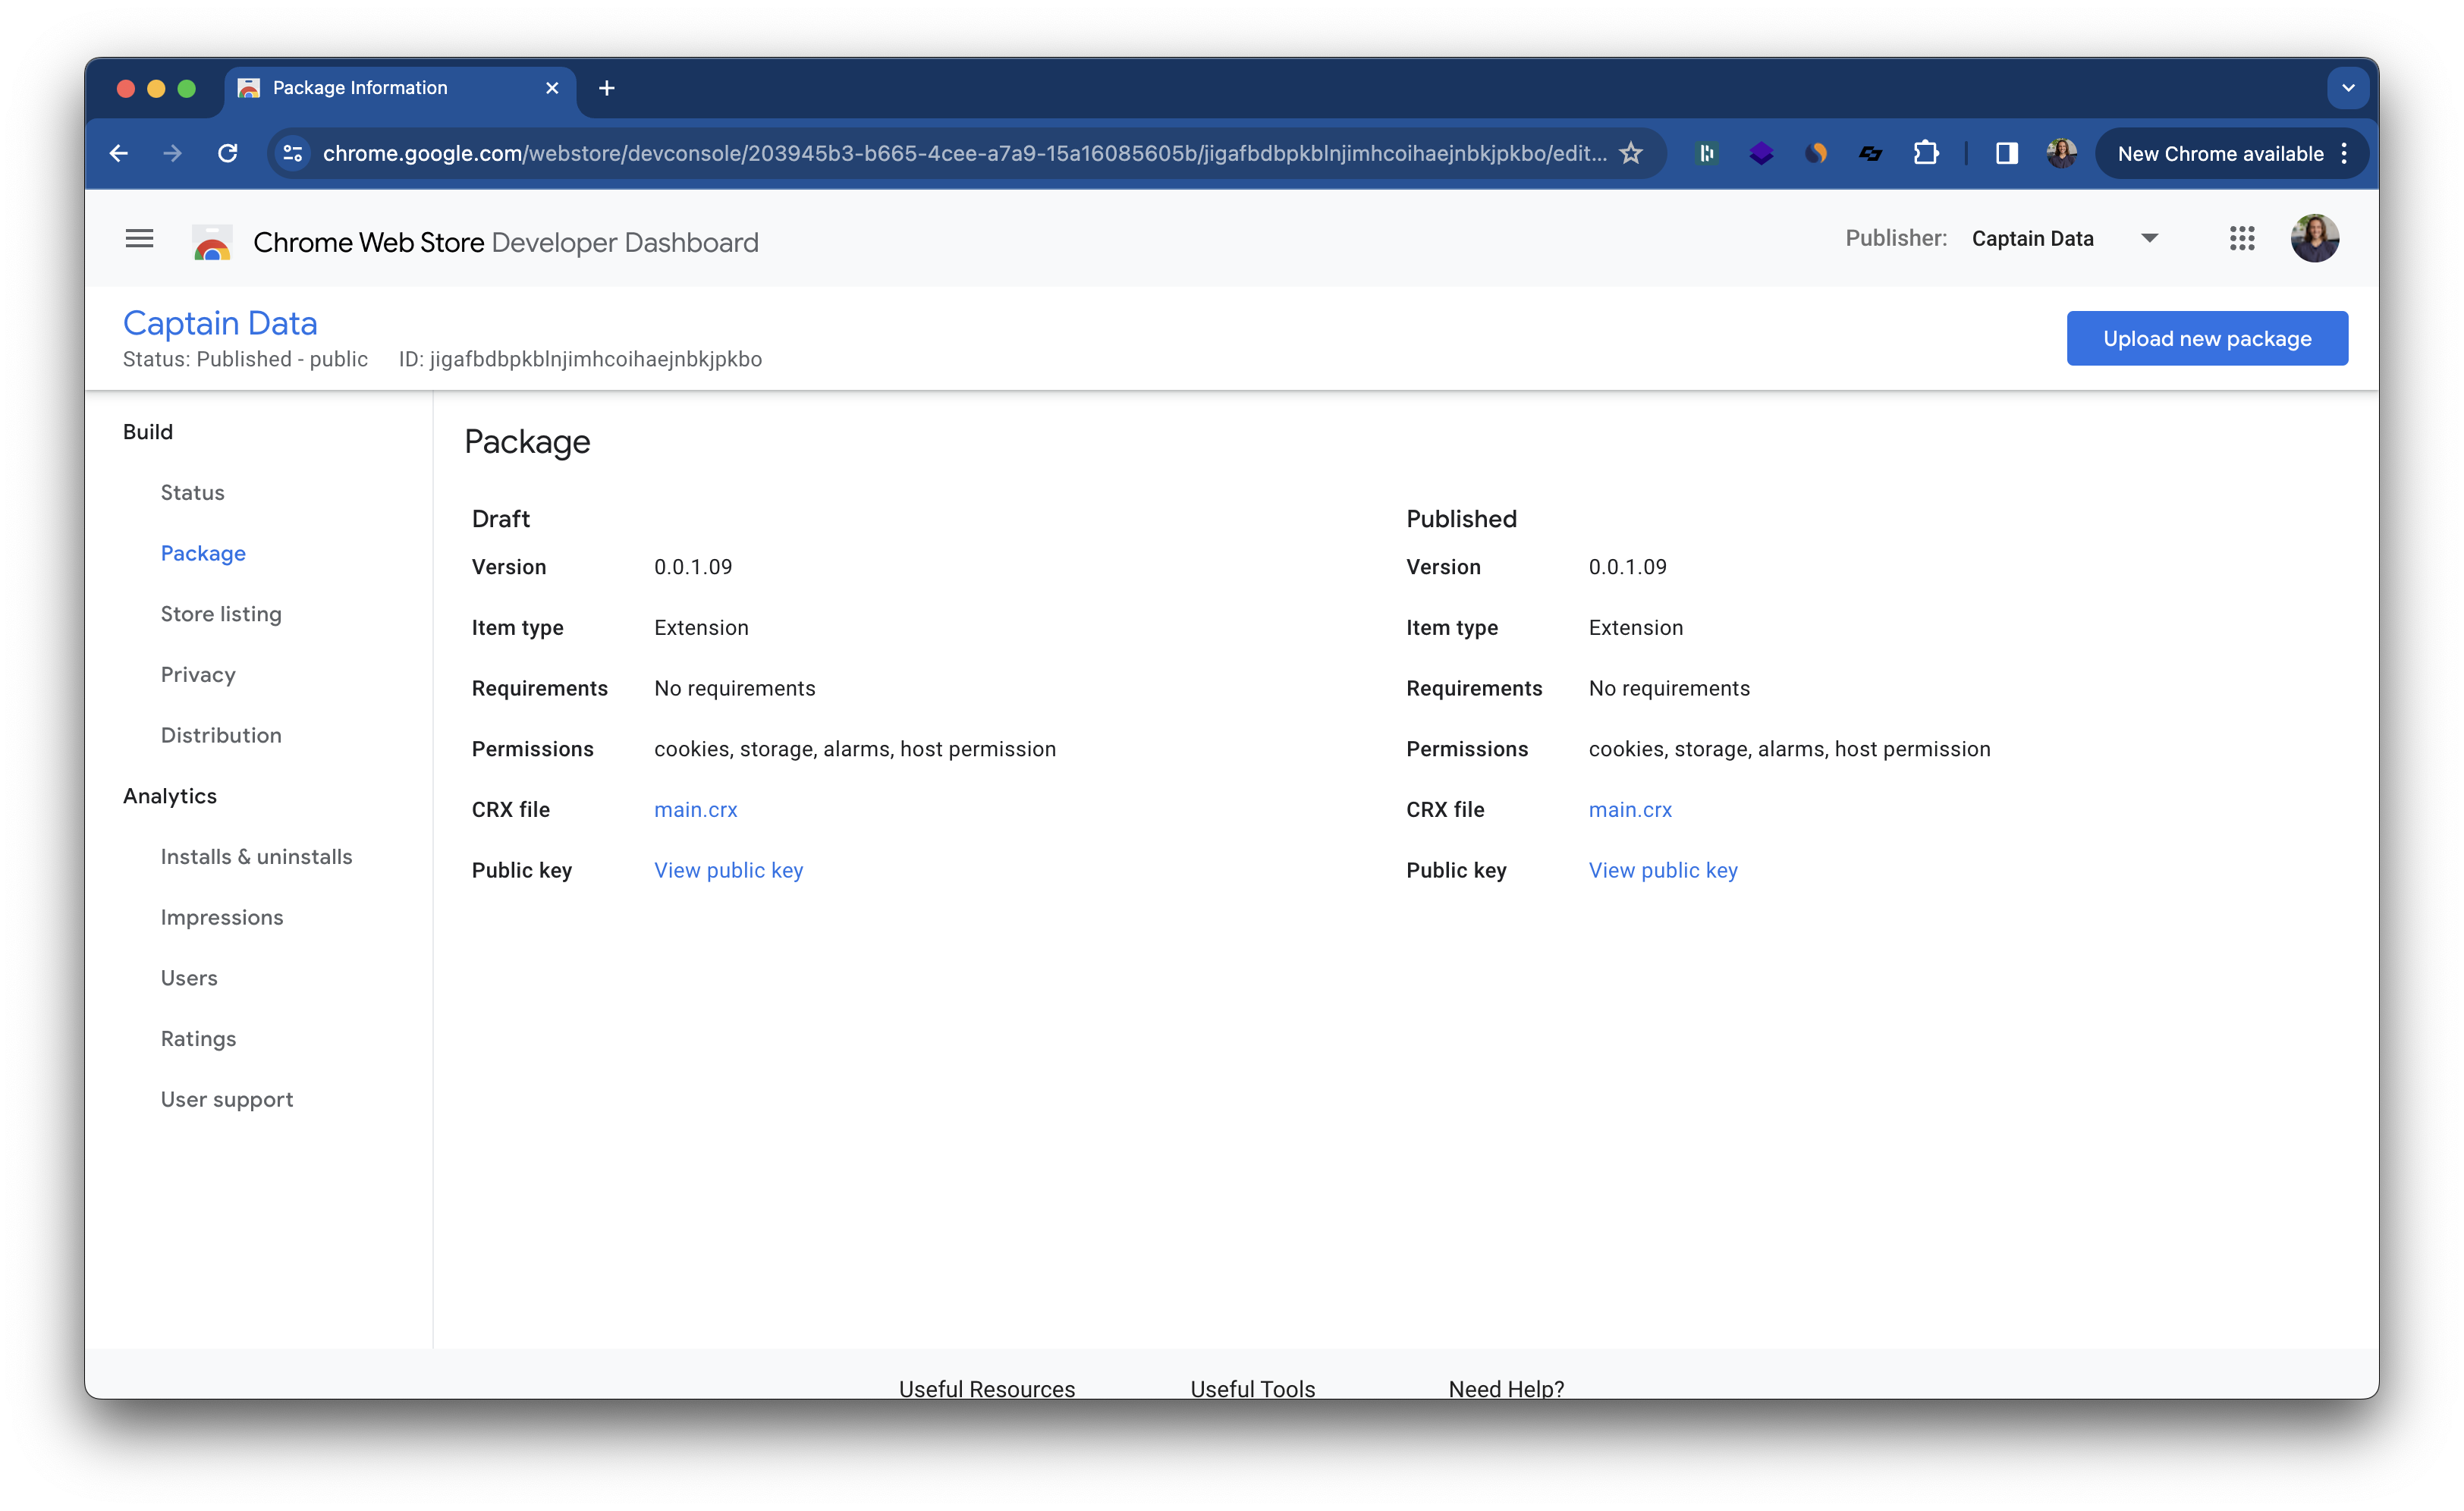Open the hamburger navigation menu
The width and height of the screenshot is (2464, 1511).
(x=139, y=238)
